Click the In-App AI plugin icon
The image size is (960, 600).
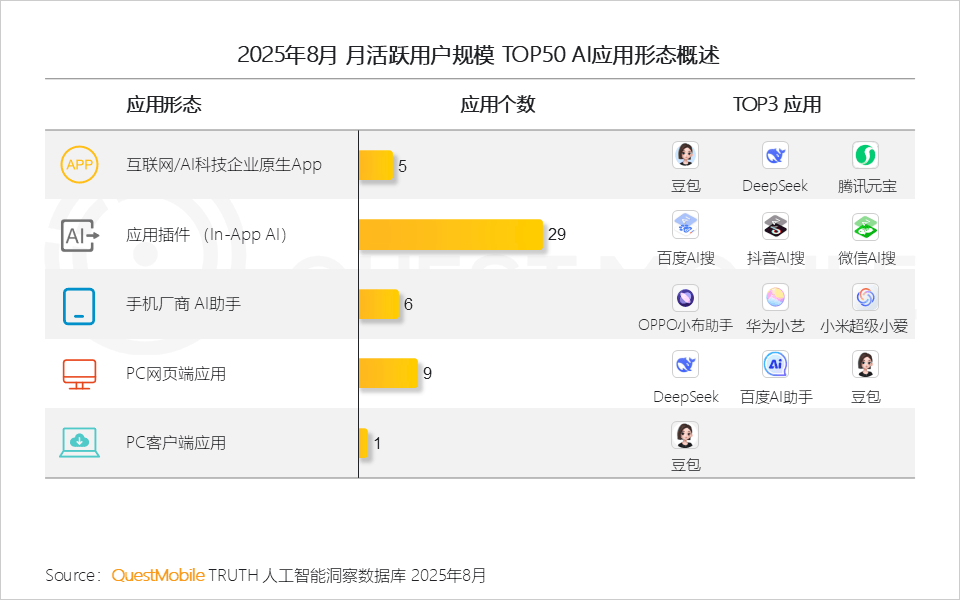(x=79, y=235)
